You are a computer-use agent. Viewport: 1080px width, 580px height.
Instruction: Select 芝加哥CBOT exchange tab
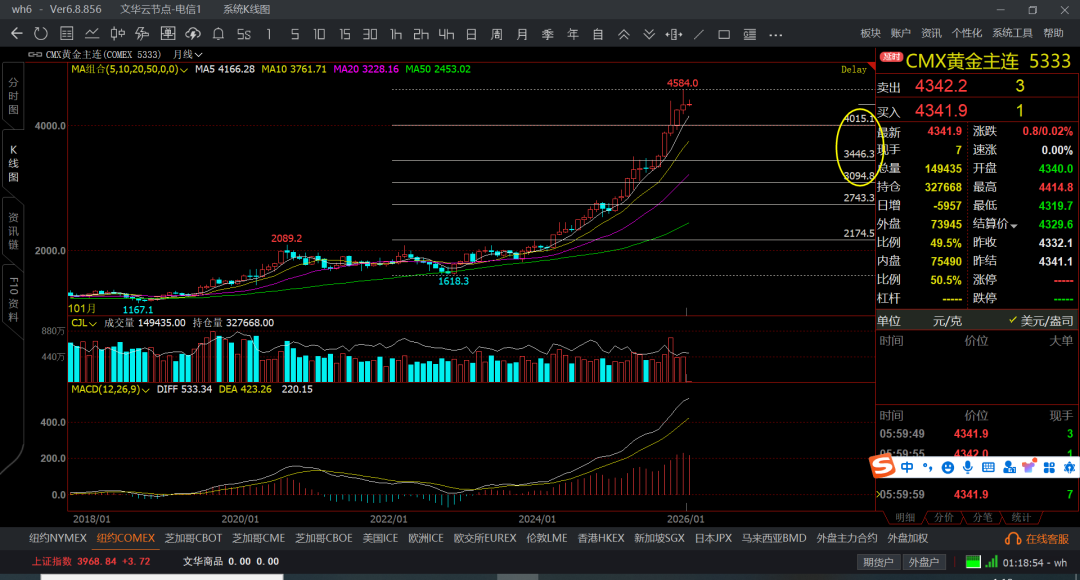[x=193, y=538]
